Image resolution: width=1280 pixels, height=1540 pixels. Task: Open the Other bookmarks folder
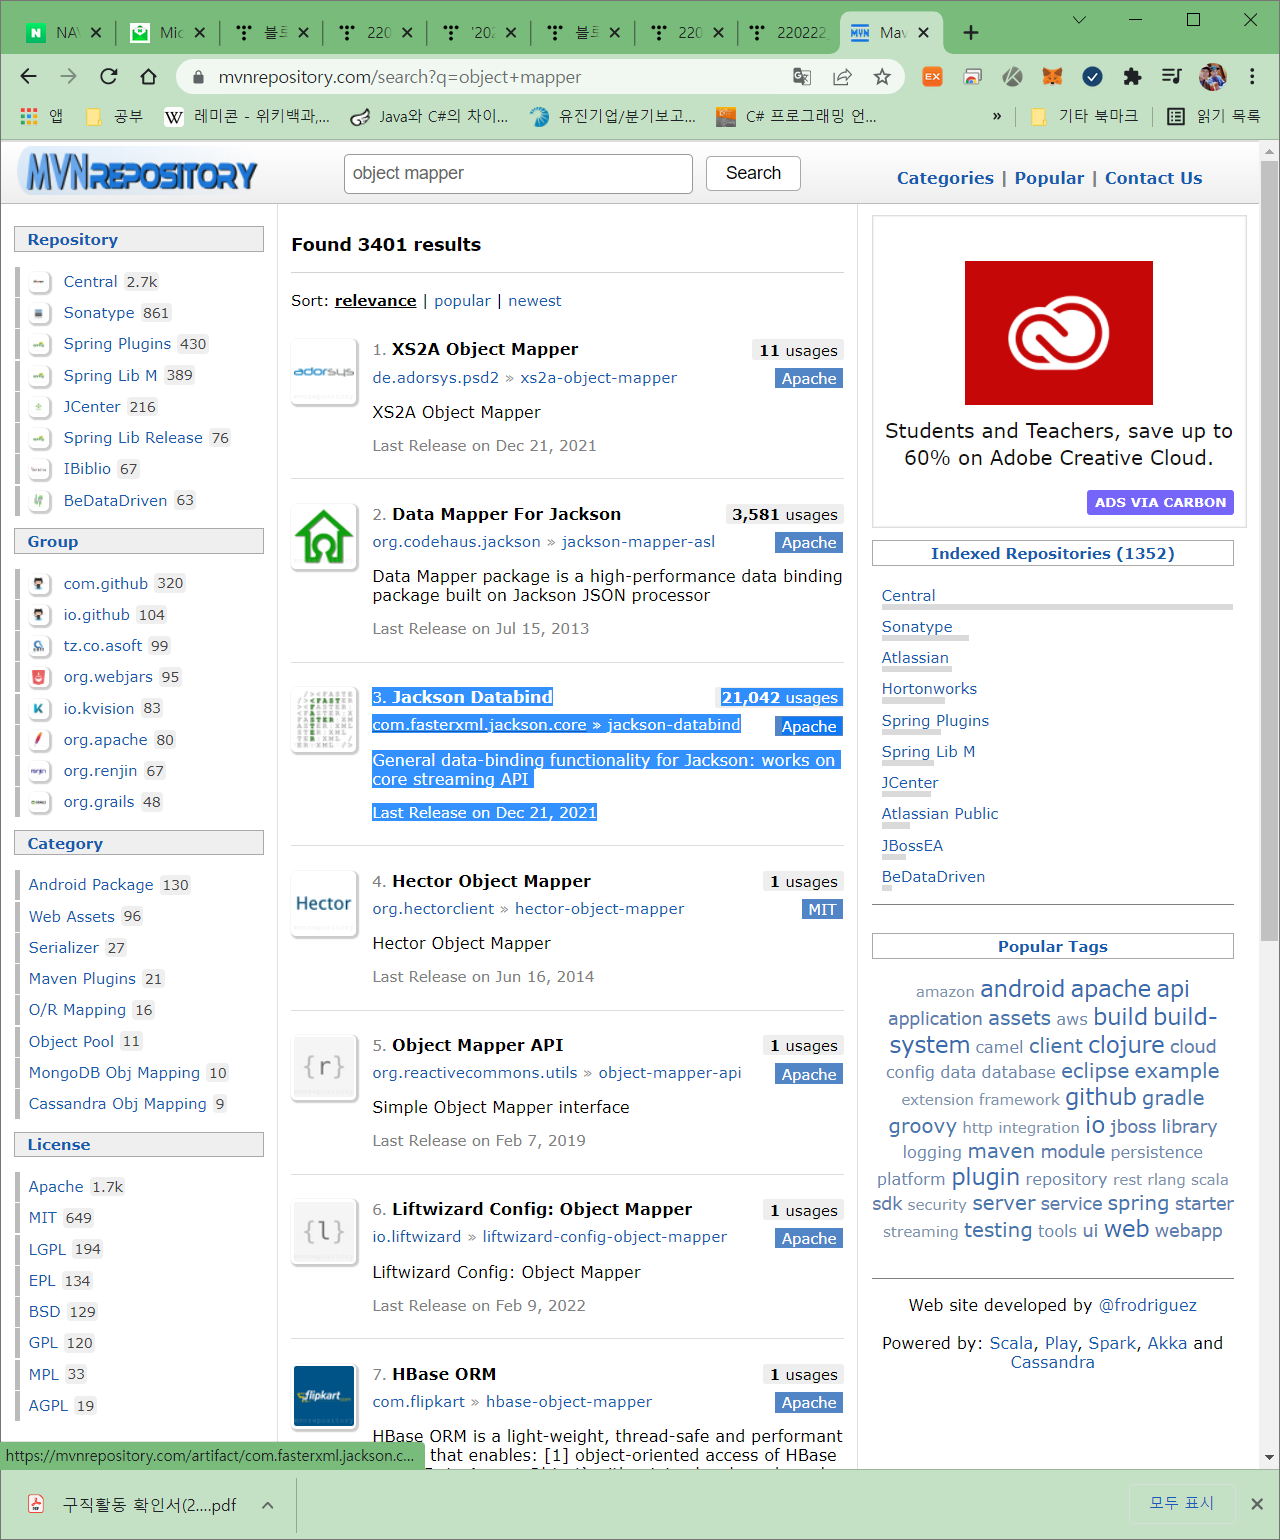(1084, 116)
